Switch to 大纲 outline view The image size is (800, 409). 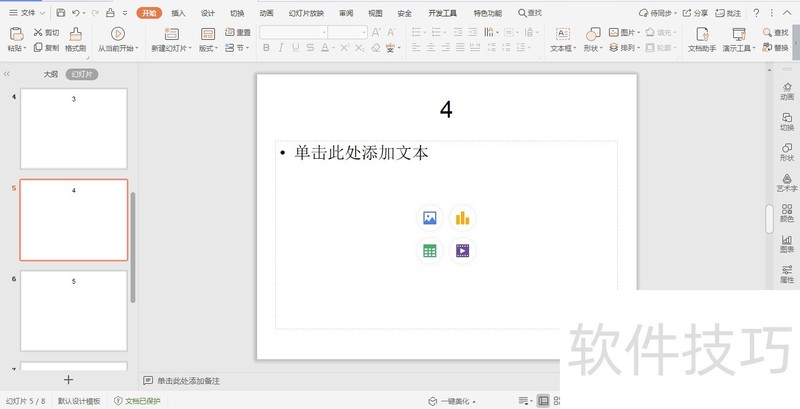click(51, 74)
